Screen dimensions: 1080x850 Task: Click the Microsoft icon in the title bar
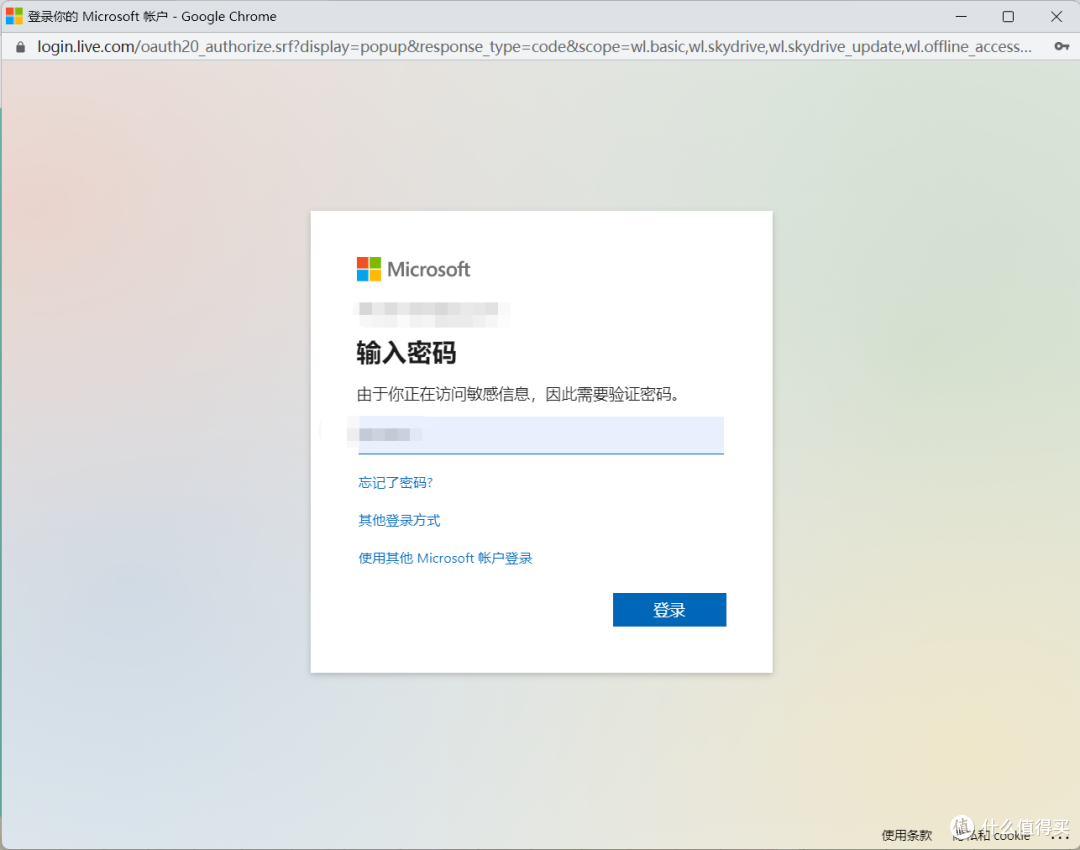pyautogui.click(x=14, y=16)
